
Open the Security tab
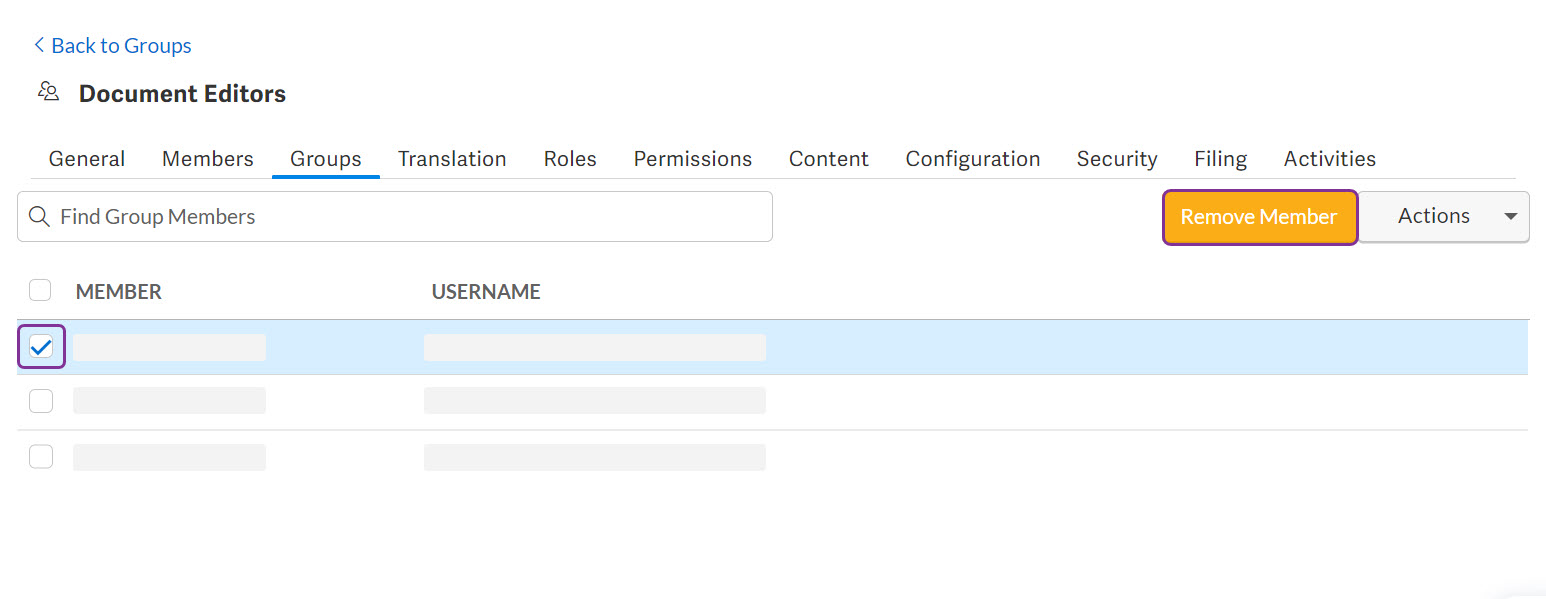(x=1117, y=158)
